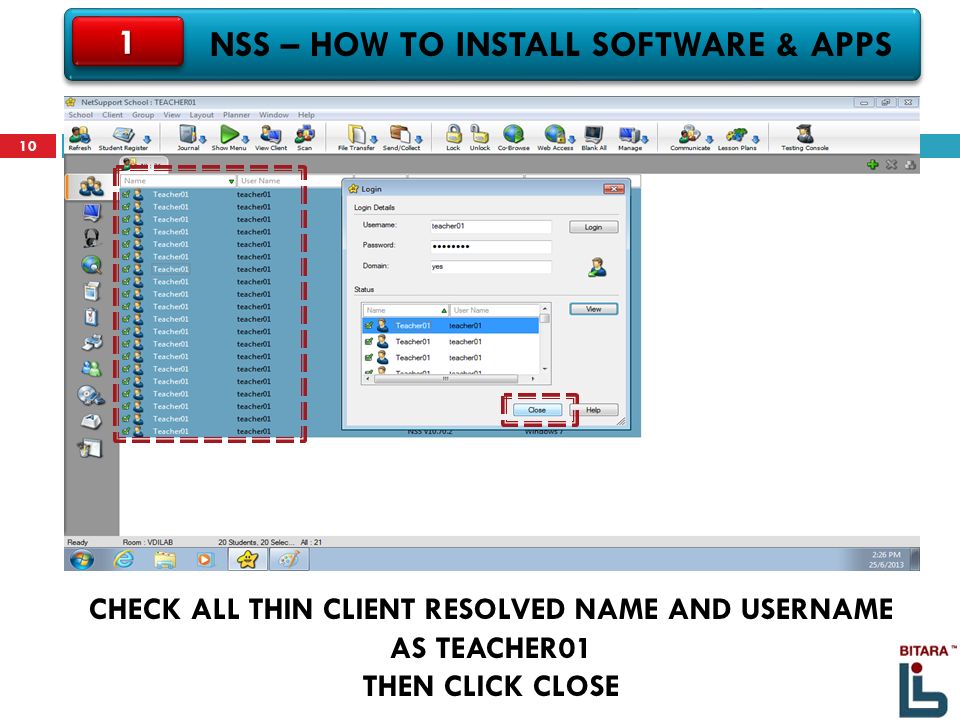960x720 pixels.
Task: Open the File Transfer tool
Action: pyautogui.click(x=356, y=138)
